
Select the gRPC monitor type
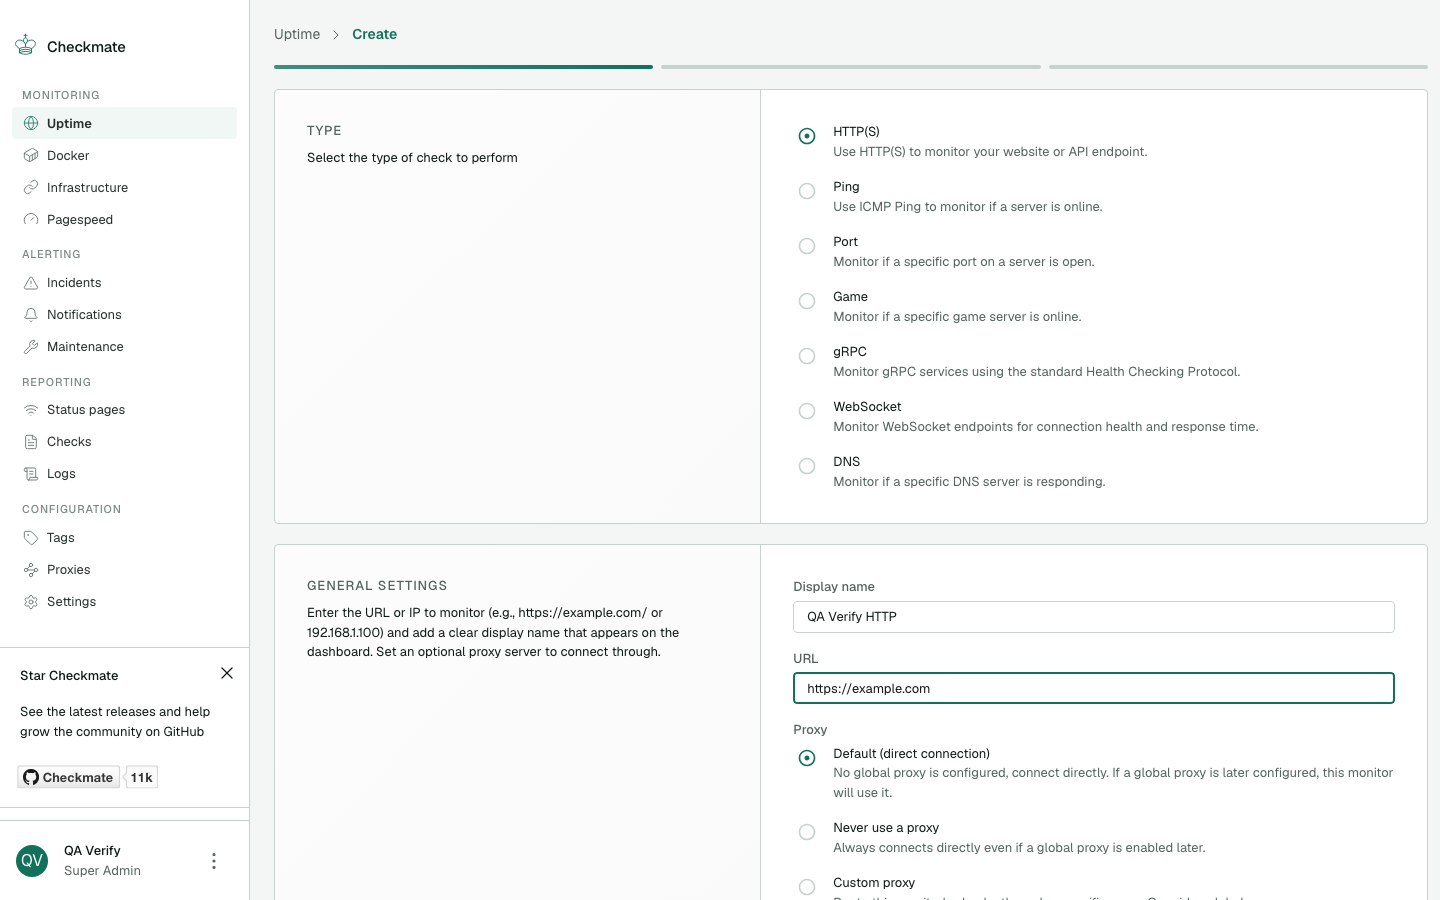tap(807, 356)
